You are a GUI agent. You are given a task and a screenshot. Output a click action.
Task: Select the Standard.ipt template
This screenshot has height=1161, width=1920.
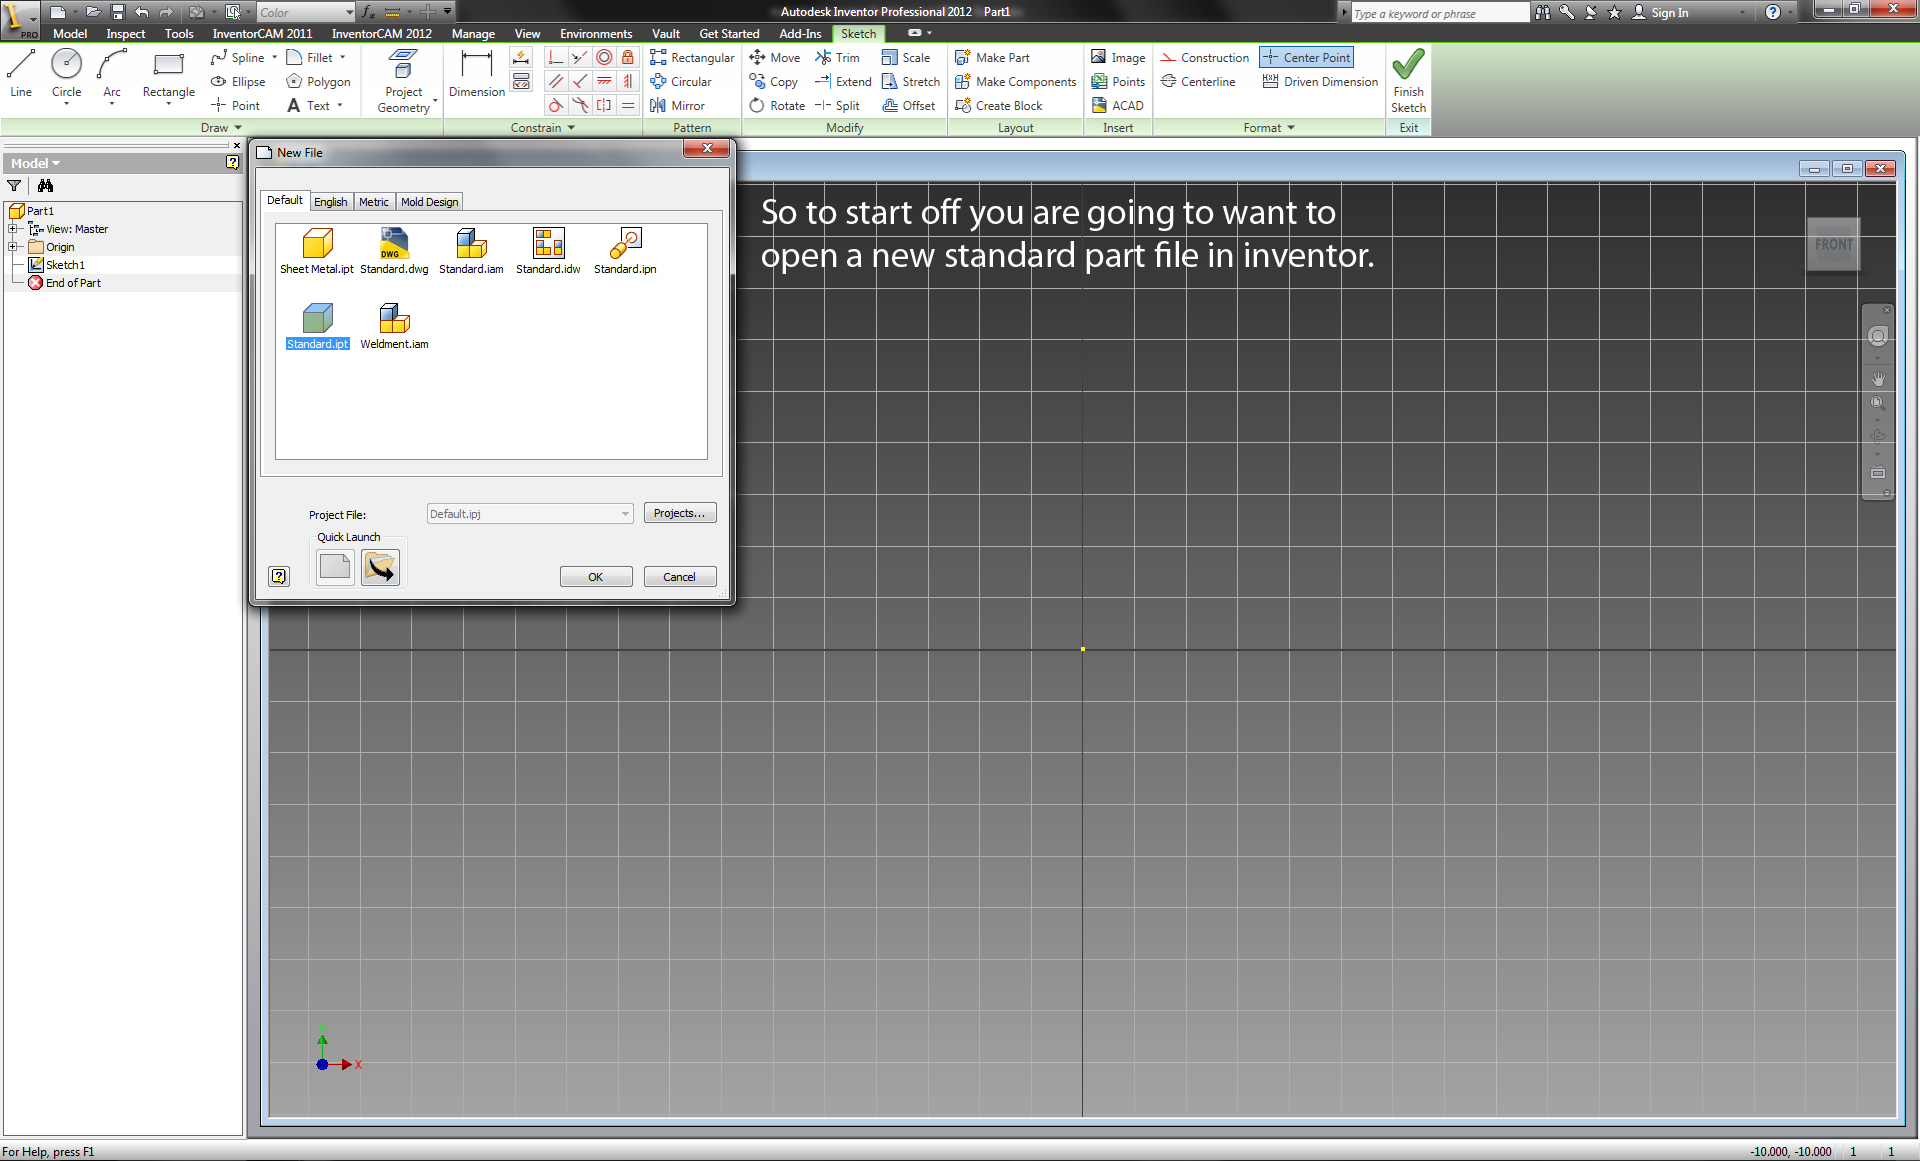click(318, 326)
